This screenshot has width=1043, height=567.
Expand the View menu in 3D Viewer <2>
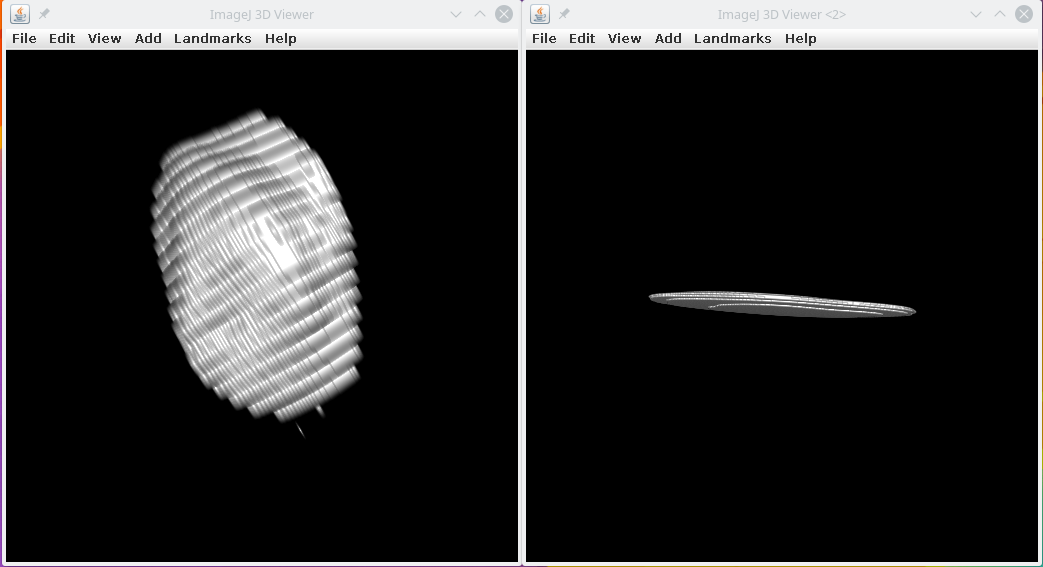tap(624, 38)
